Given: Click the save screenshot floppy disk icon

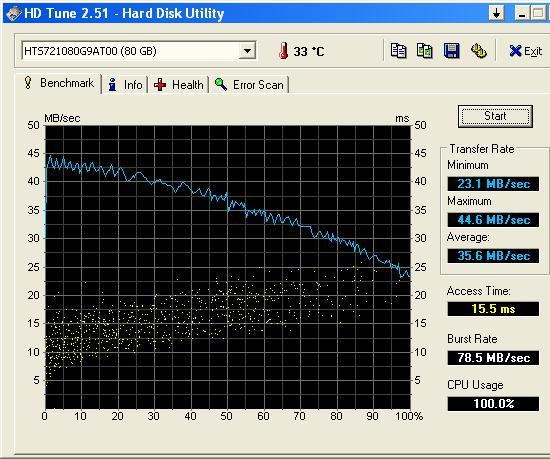Looking at the screenshot, I should click(451, 51).
